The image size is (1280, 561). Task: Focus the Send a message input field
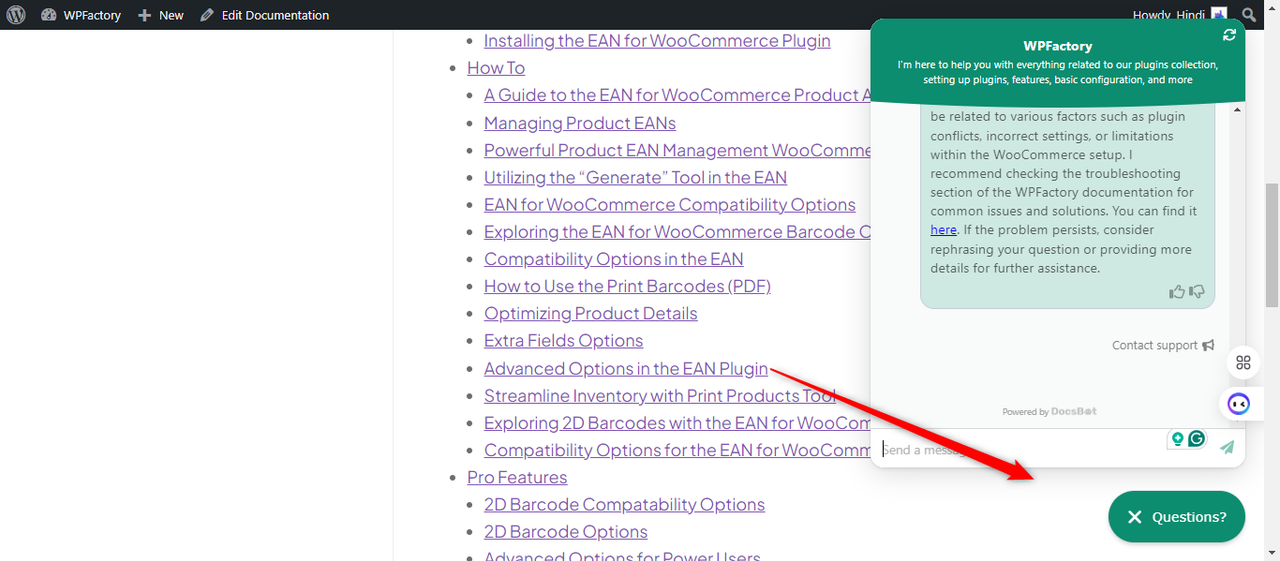point(1020,449)
